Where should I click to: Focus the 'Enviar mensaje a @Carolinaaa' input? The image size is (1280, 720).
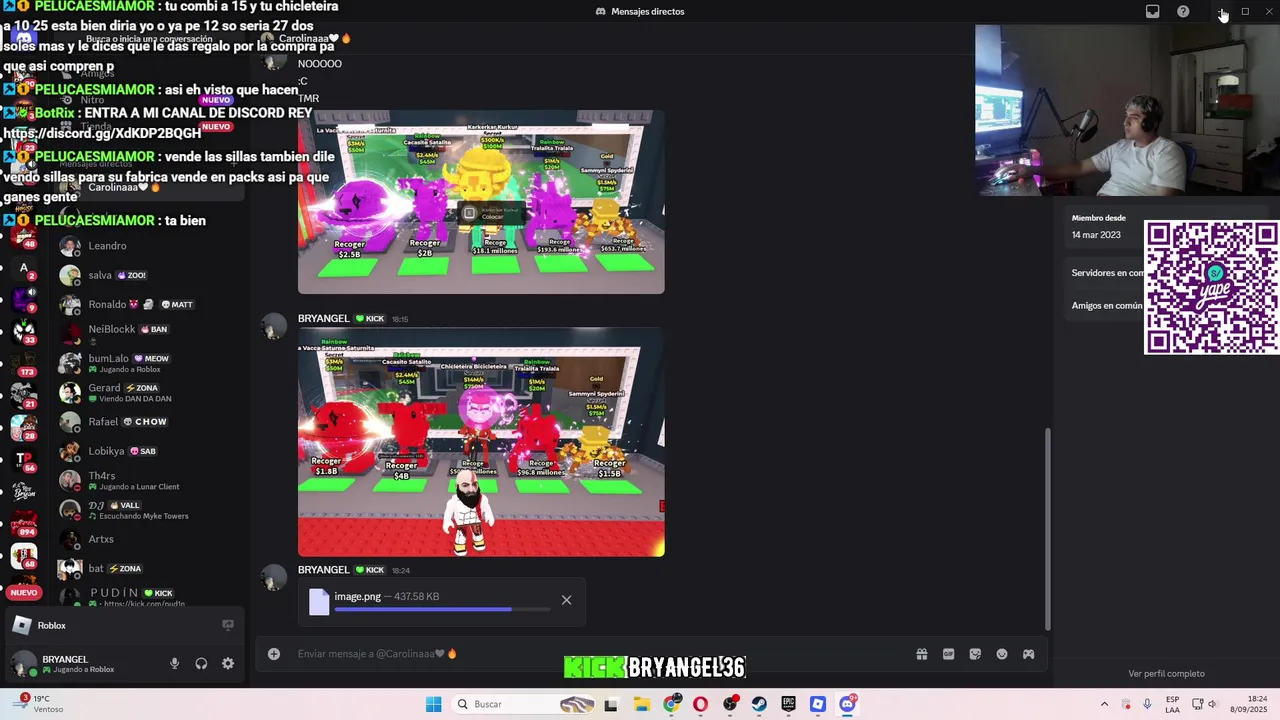[600, 654]
